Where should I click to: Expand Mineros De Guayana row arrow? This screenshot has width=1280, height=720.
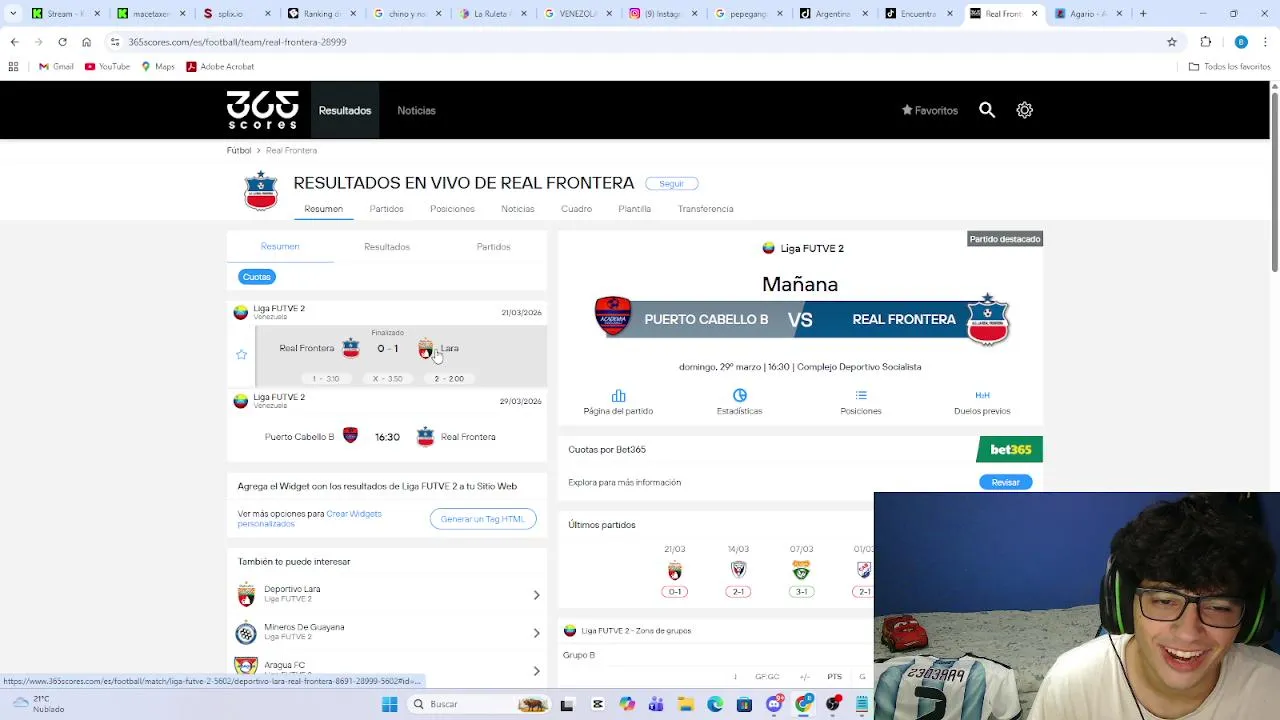click(x=536, y=633)
